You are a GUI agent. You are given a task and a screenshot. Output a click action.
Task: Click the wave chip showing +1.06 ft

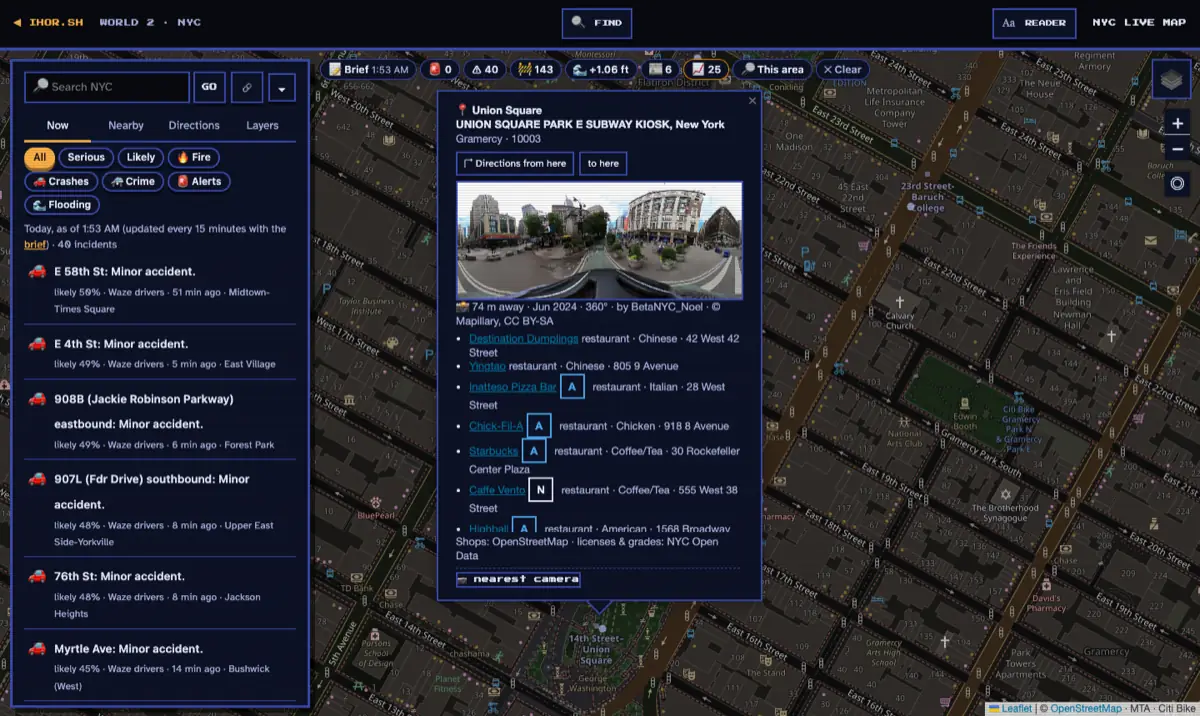[601, 70]
